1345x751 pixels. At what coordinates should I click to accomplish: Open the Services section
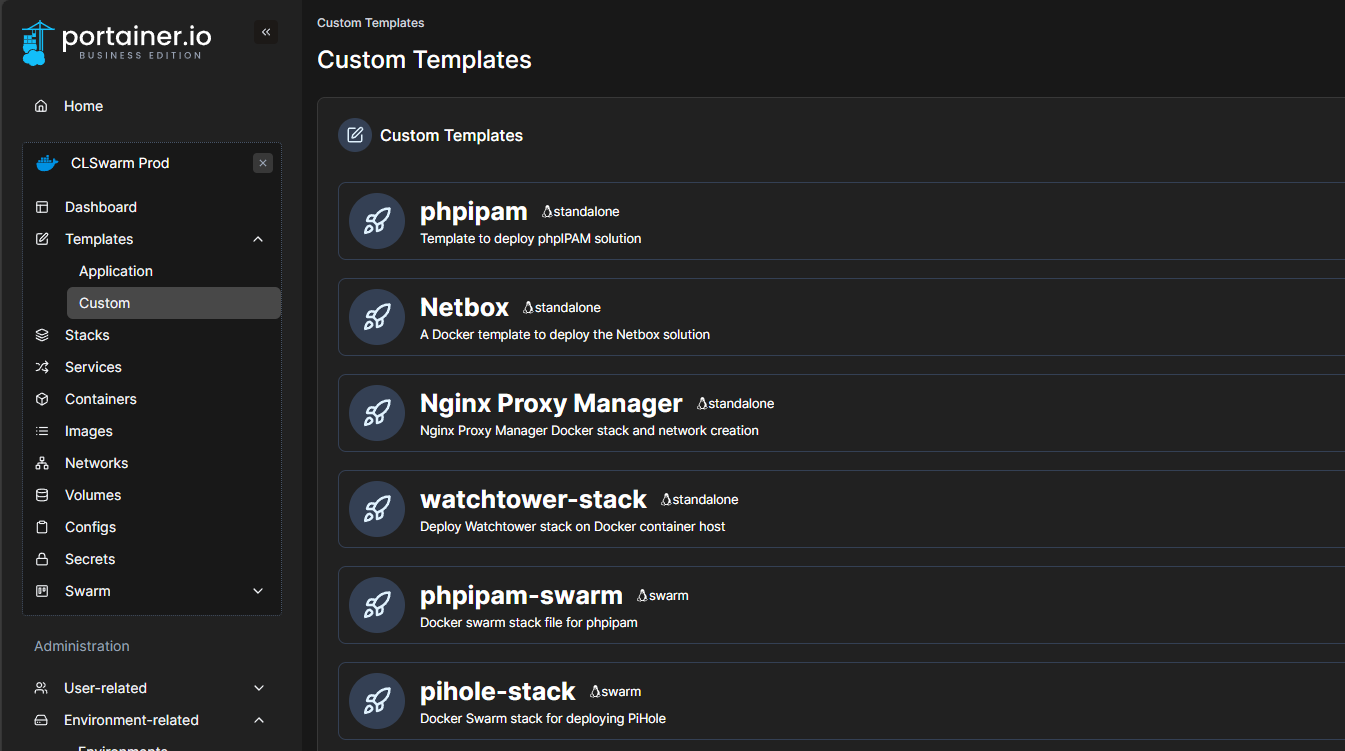click(x=92, y=366)
